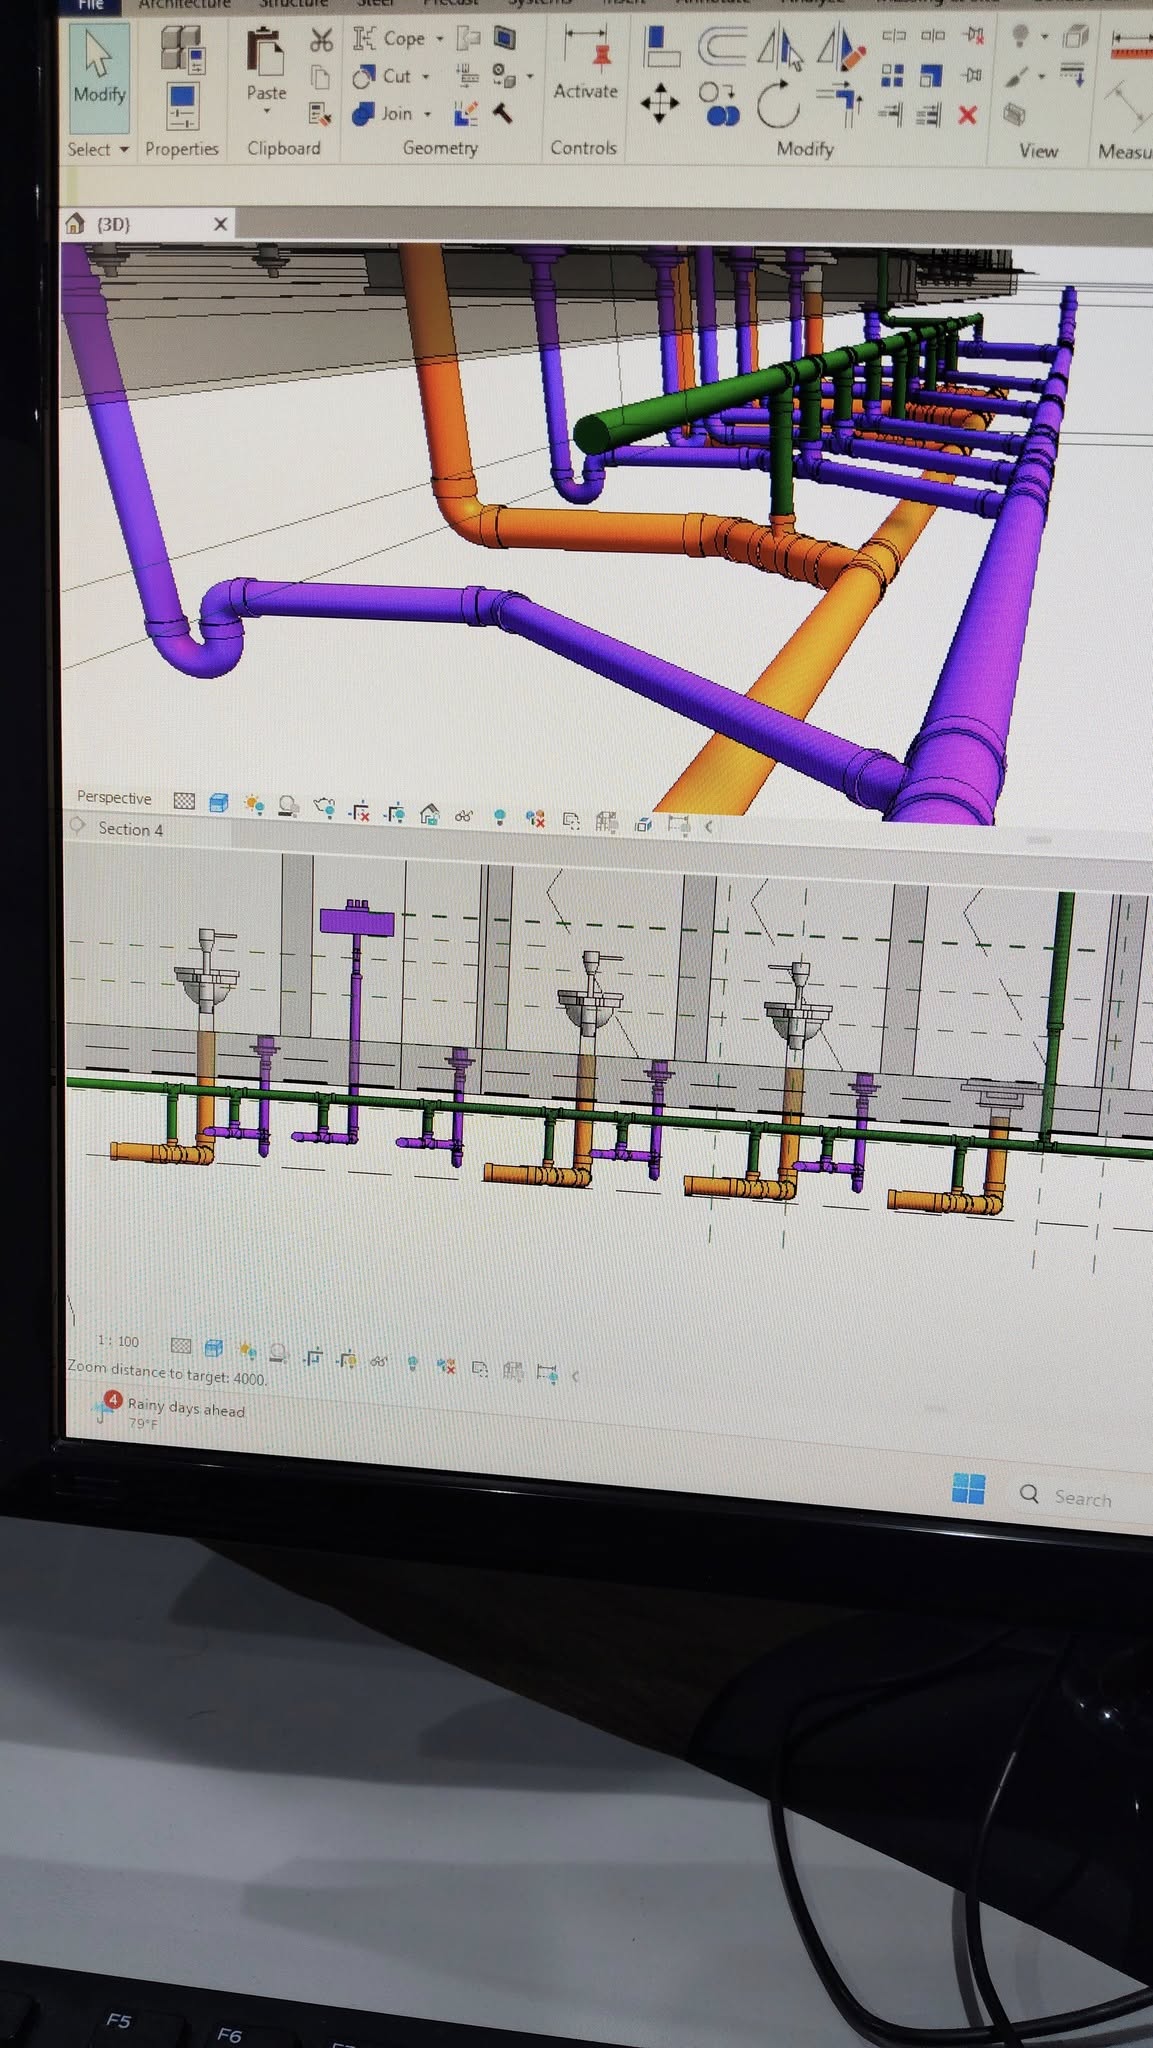Cut to clipboard with scissors icon
The image size is (1153, 2048).
point(320,41)
